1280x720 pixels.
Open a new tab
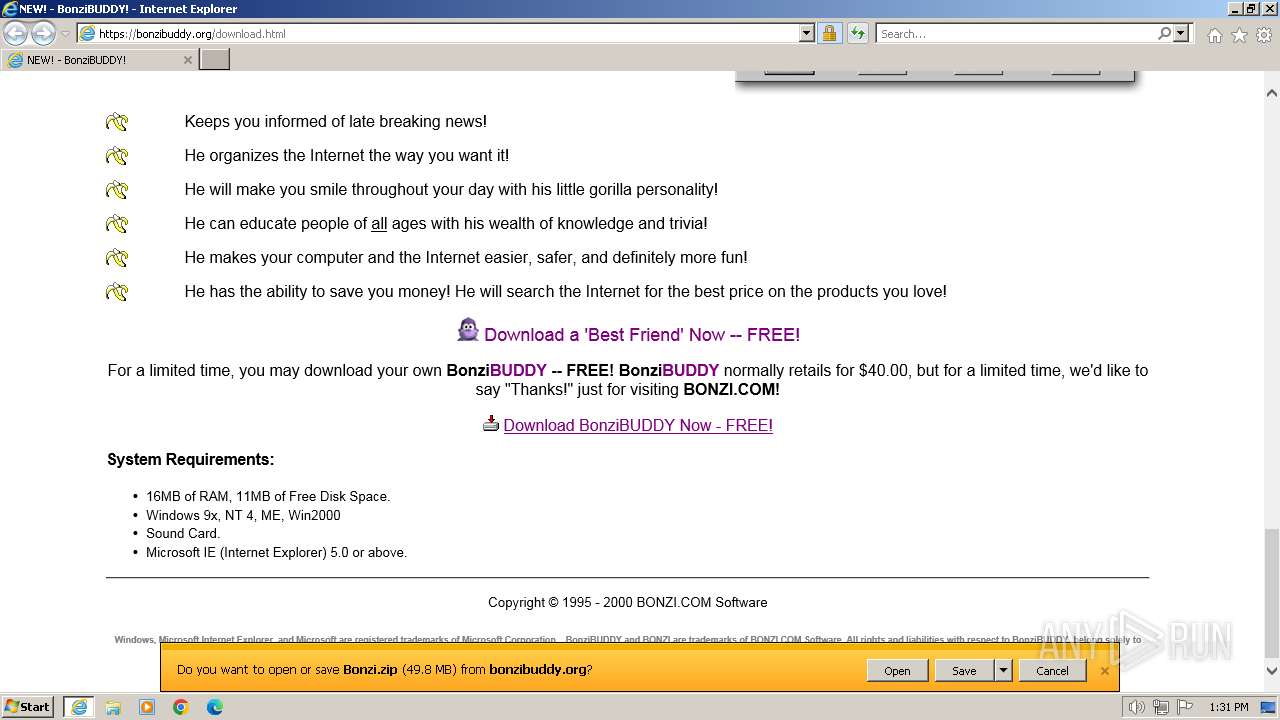215,60
